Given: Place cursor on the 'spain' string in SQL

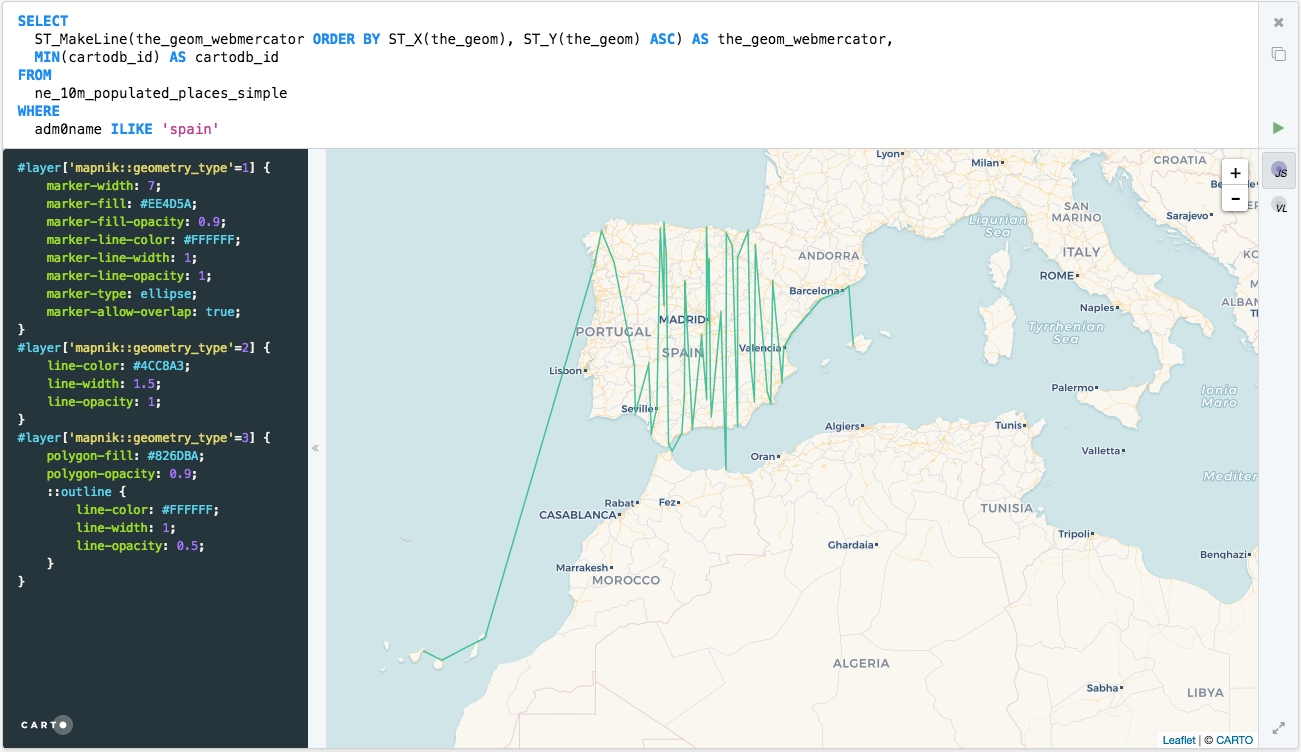Looking at the screenshot, I should pos(192,129).
